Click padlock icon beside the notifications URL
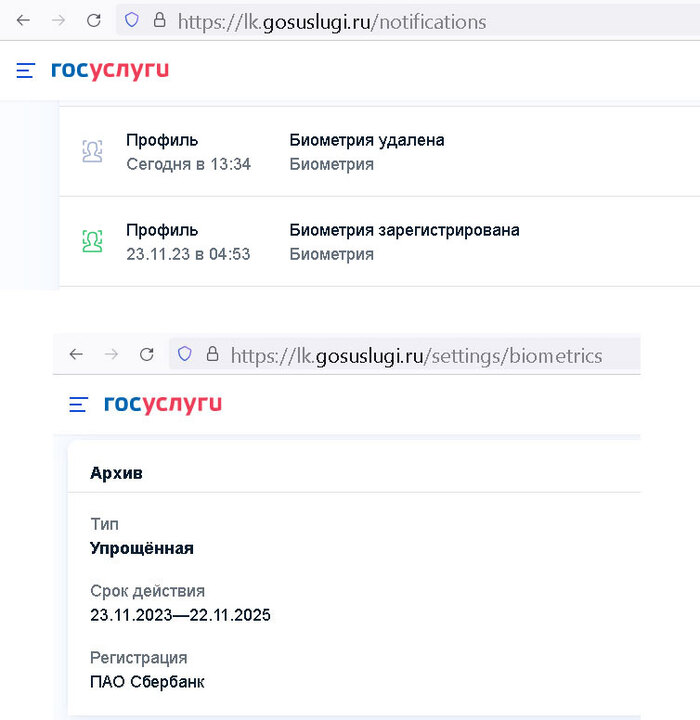Viewport: 700px width, 720px height. [158, 20]
